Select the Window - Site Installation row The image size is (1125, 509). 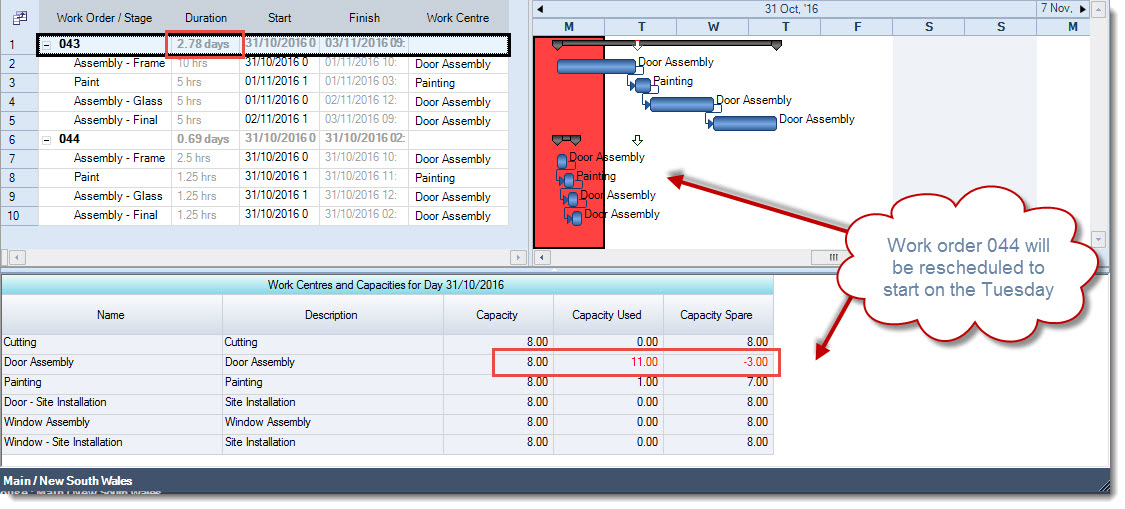(x=387, y=442)
